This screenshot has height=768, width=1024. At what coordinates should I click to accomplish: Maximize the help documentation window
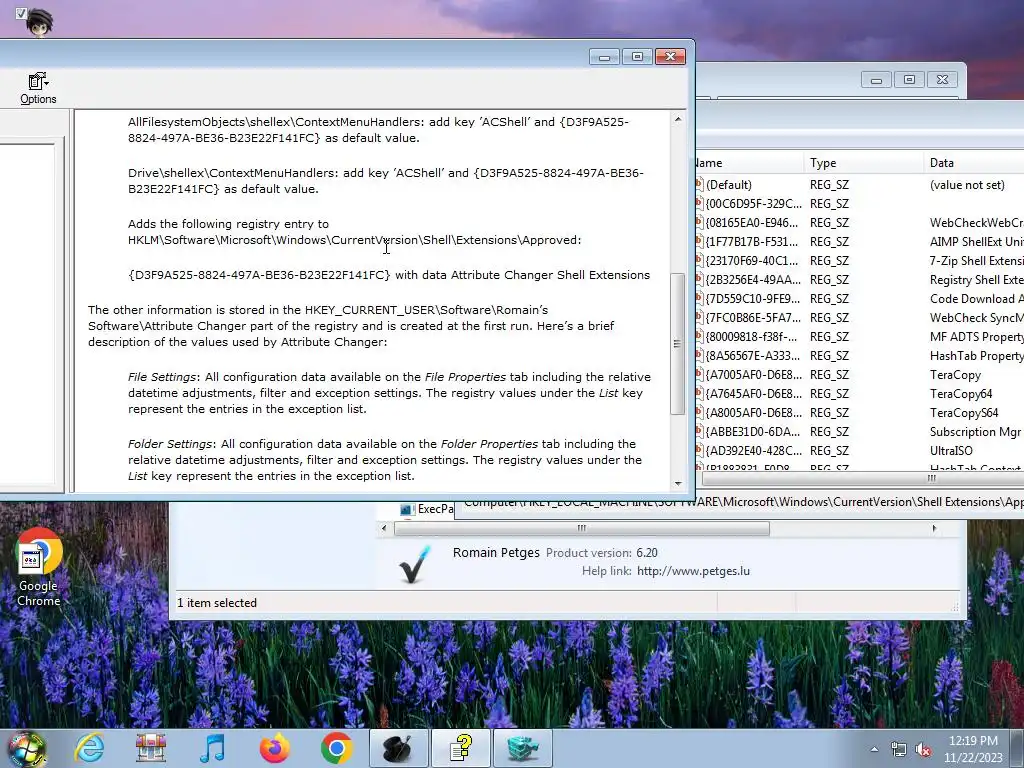(x=637, y=57)
